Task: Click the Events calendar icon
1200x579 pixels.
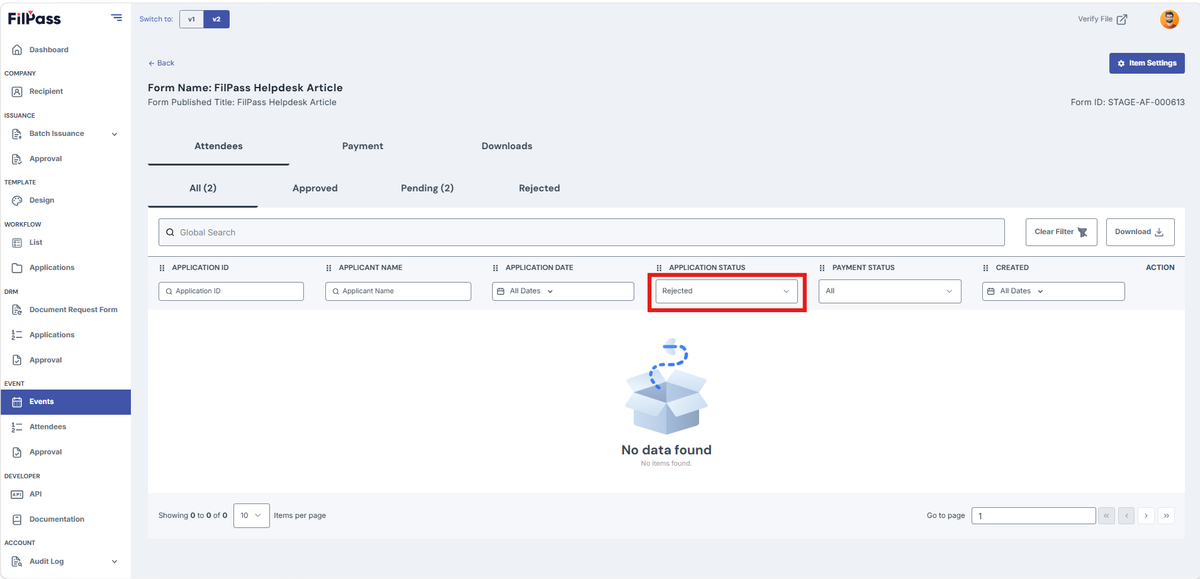Action: click(17, 402)
